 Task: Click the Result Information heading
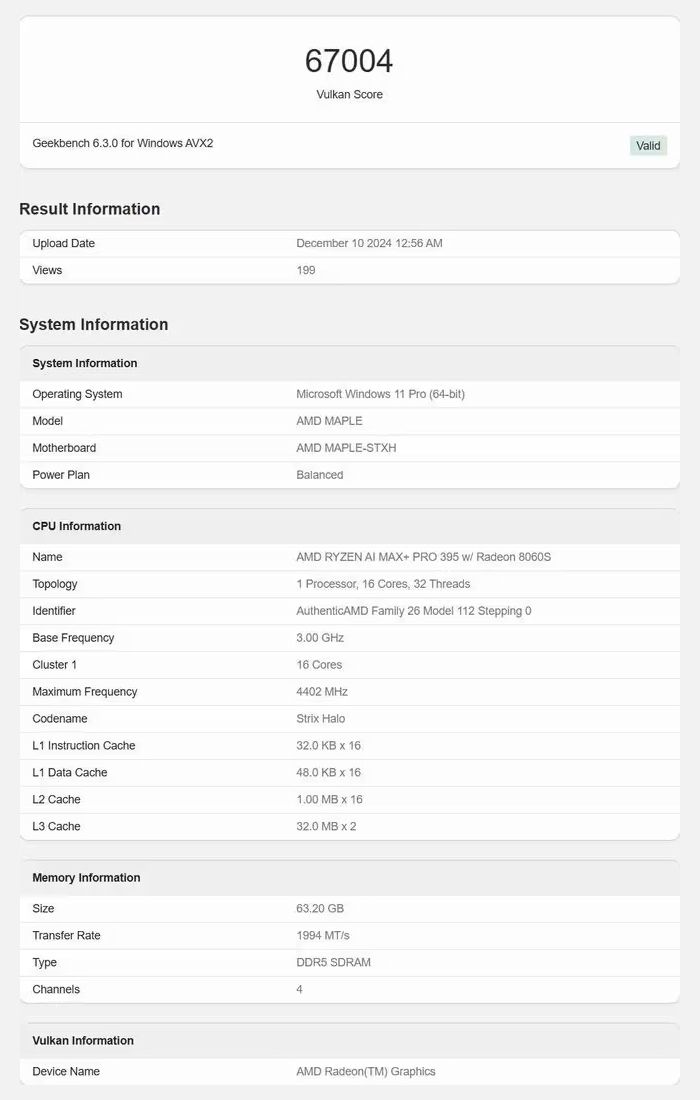[90, 209]
